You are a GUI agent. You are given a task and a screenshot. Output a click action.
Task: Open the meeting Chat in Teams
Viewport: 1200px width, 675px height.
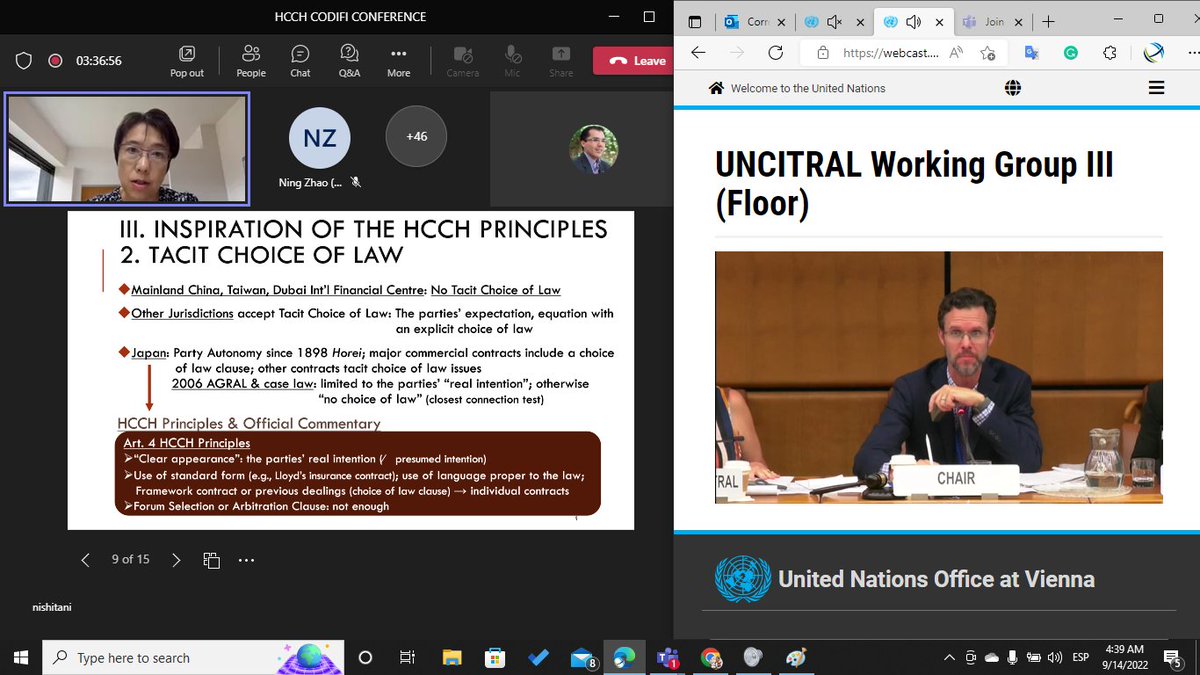(x=300, y=61)
